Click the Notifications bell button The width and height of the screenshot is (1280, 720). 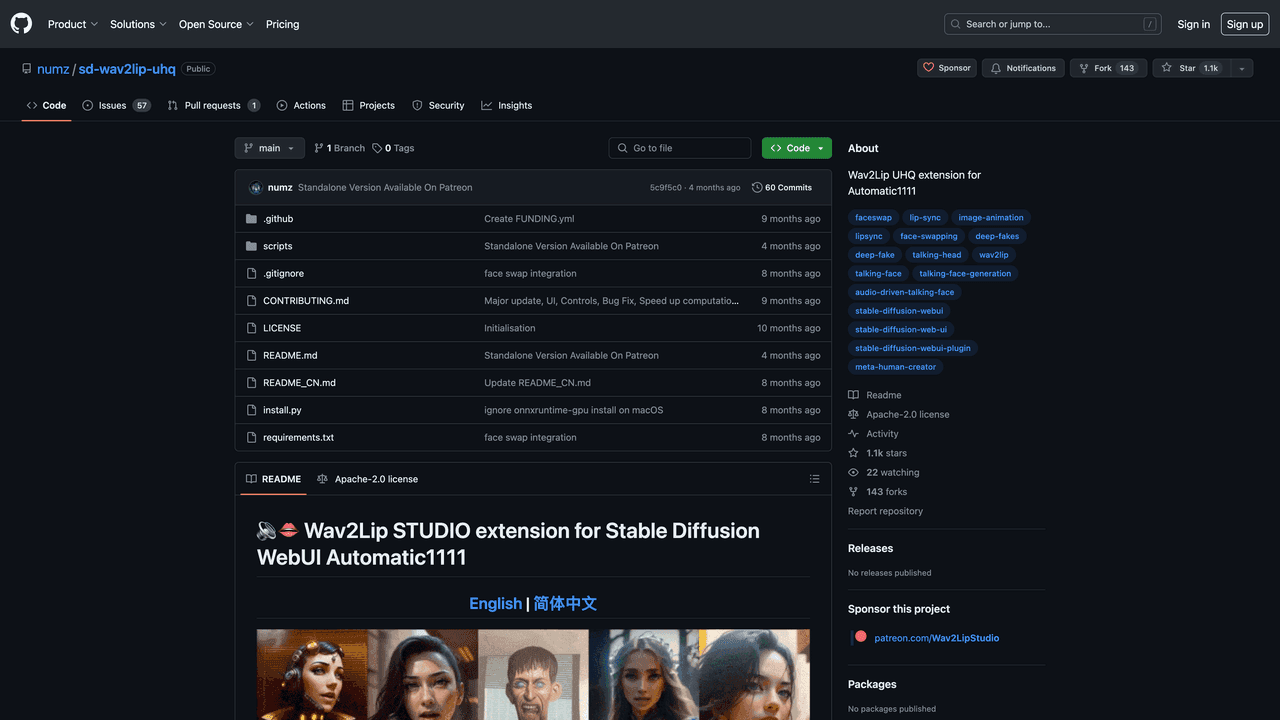(1023, 68)
